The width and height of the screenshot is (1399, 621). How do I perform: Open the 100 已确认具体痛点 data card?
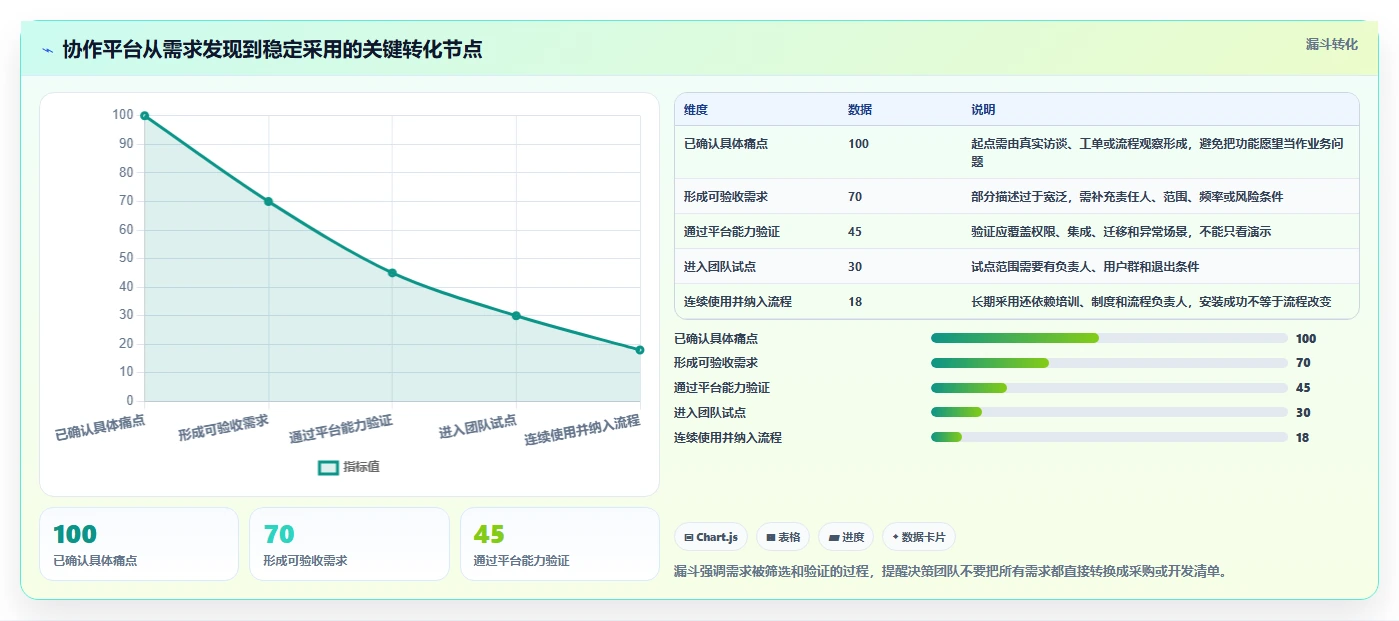[139, 544]
